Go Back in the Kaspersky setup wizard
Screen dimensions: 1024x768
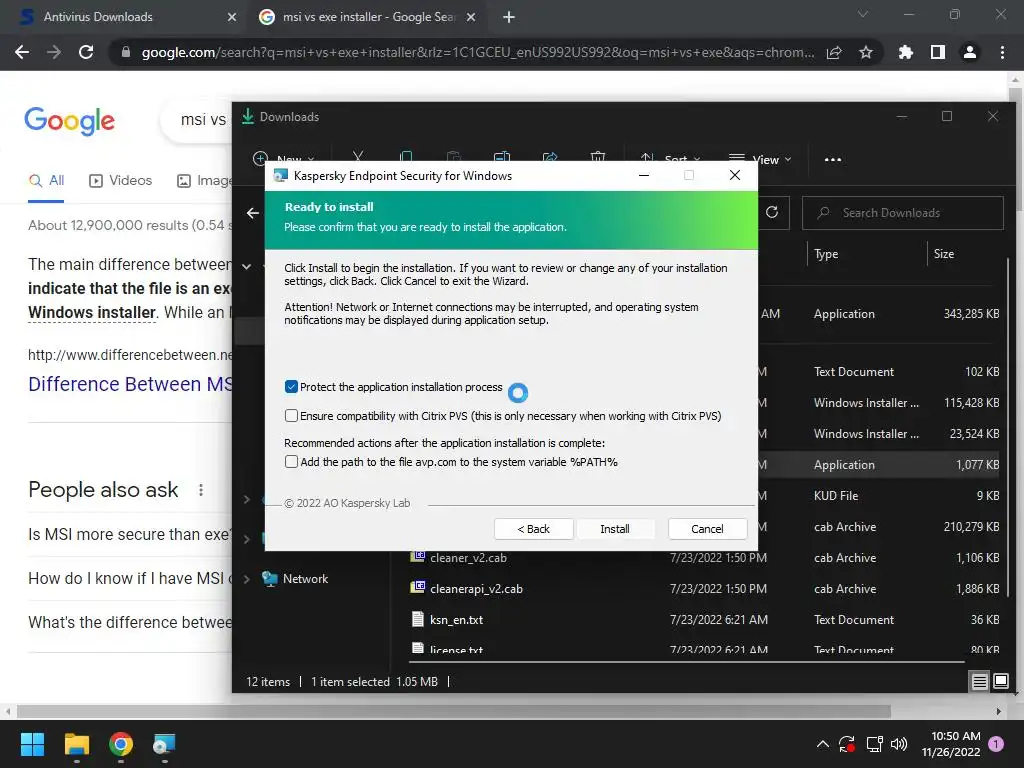[x=534, y=529]
